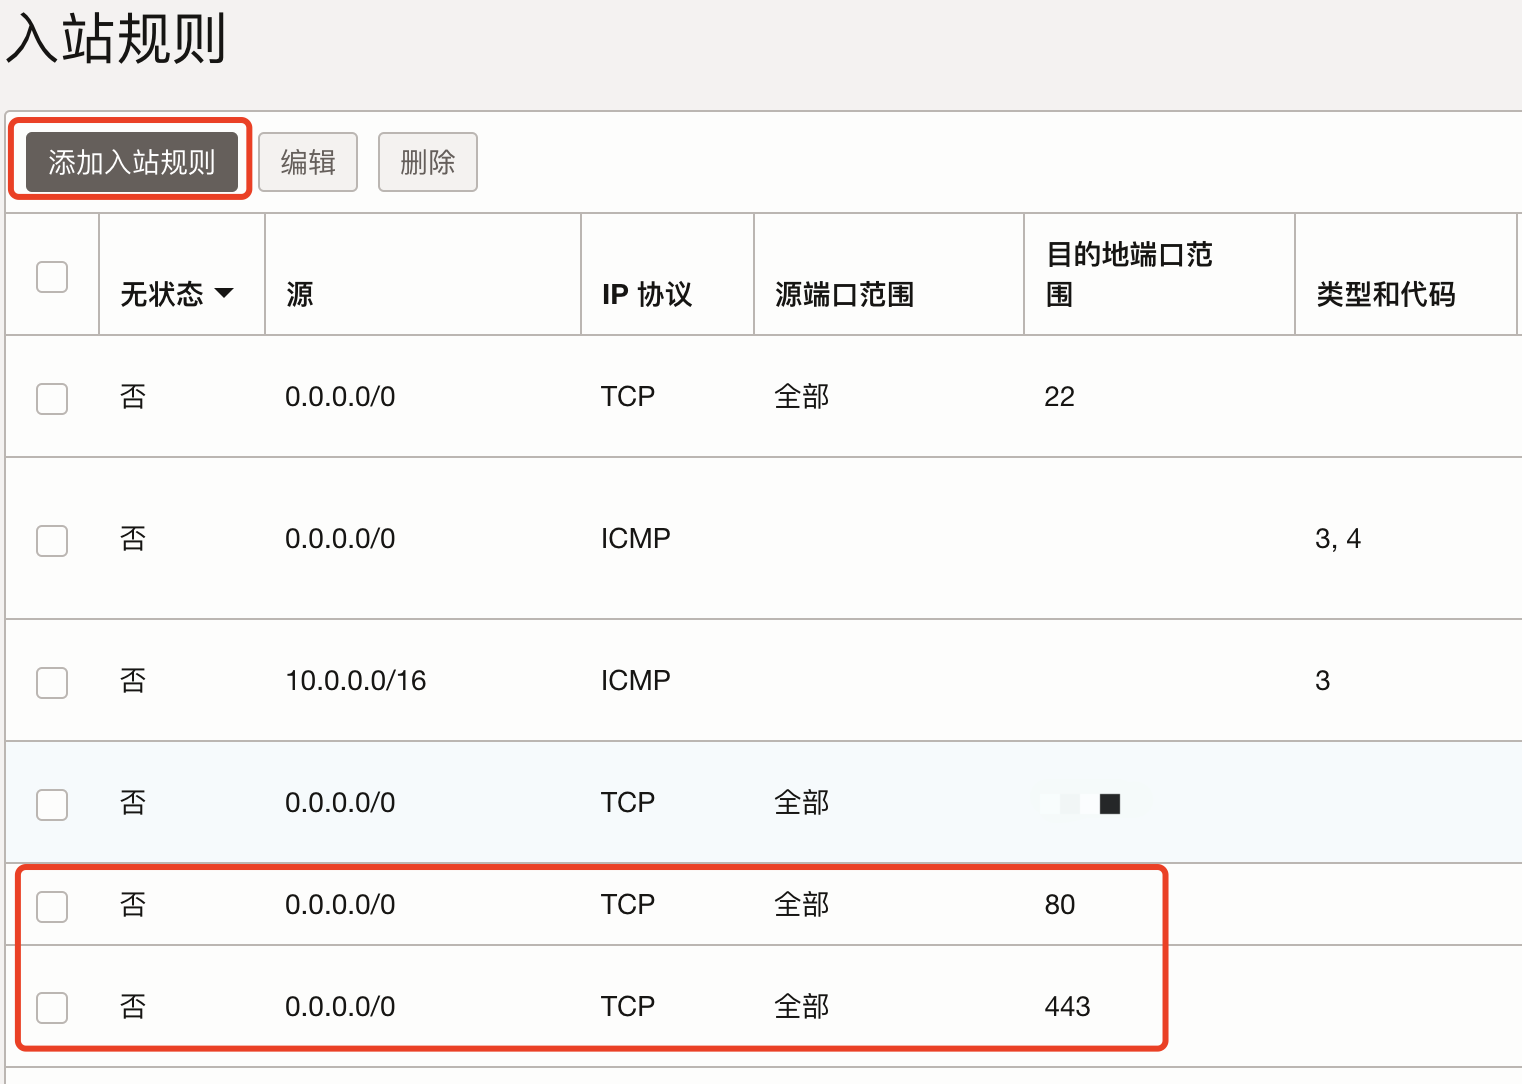Click the 删除 button
1522x1084 pixels.
427,162
